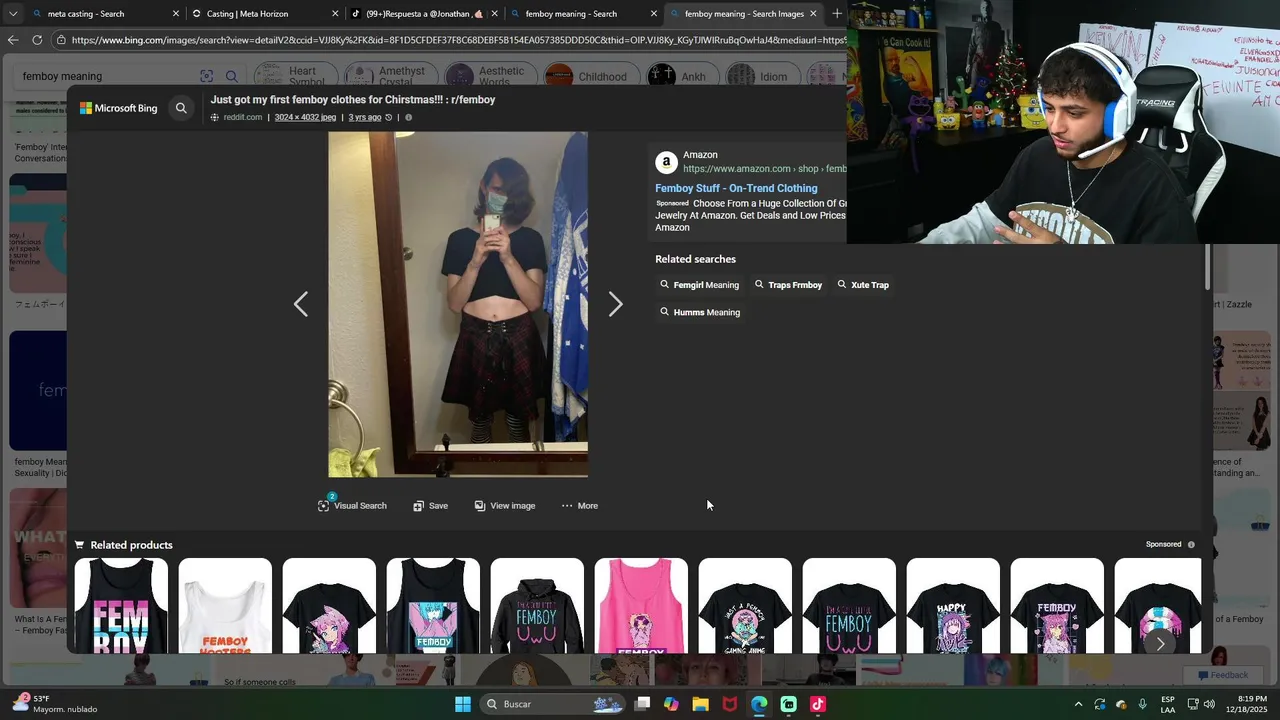
Task: Switch to the femboy meaning - Search tab
Action: [582, 14]
